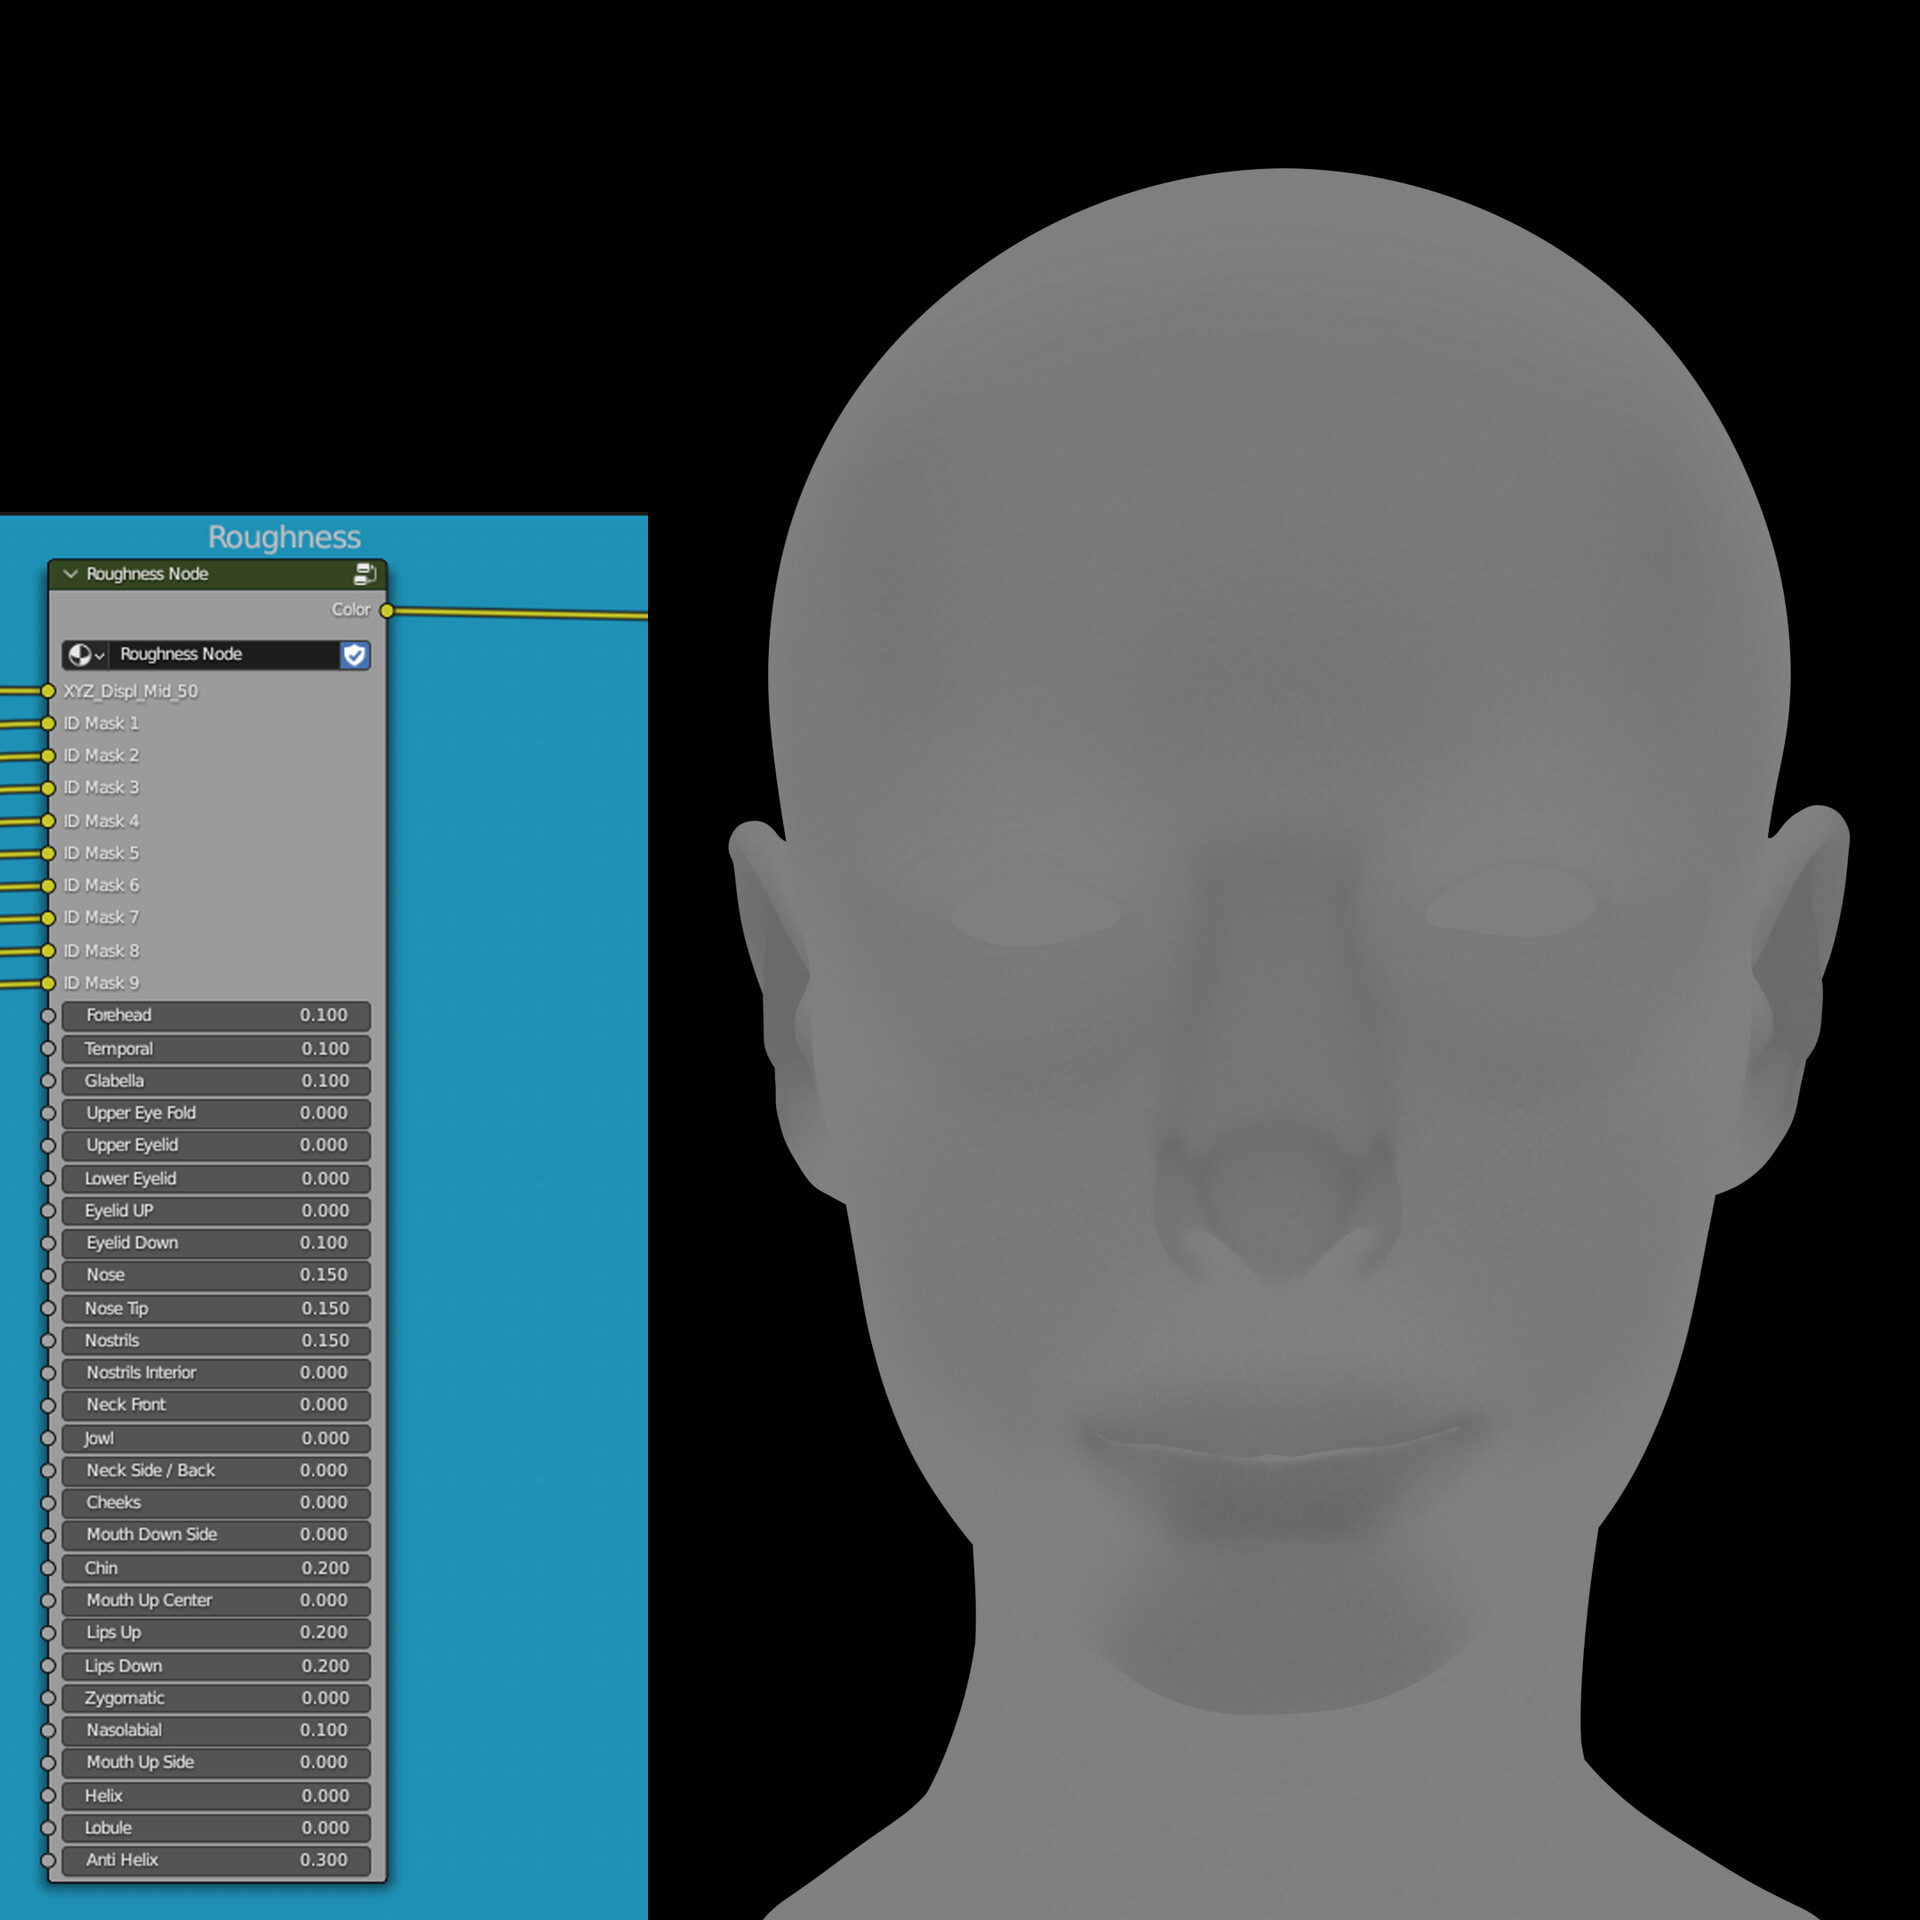Click the Forehead input socket circle
Viewport: 1920px width, 1920px height.
coord(48,1016)
